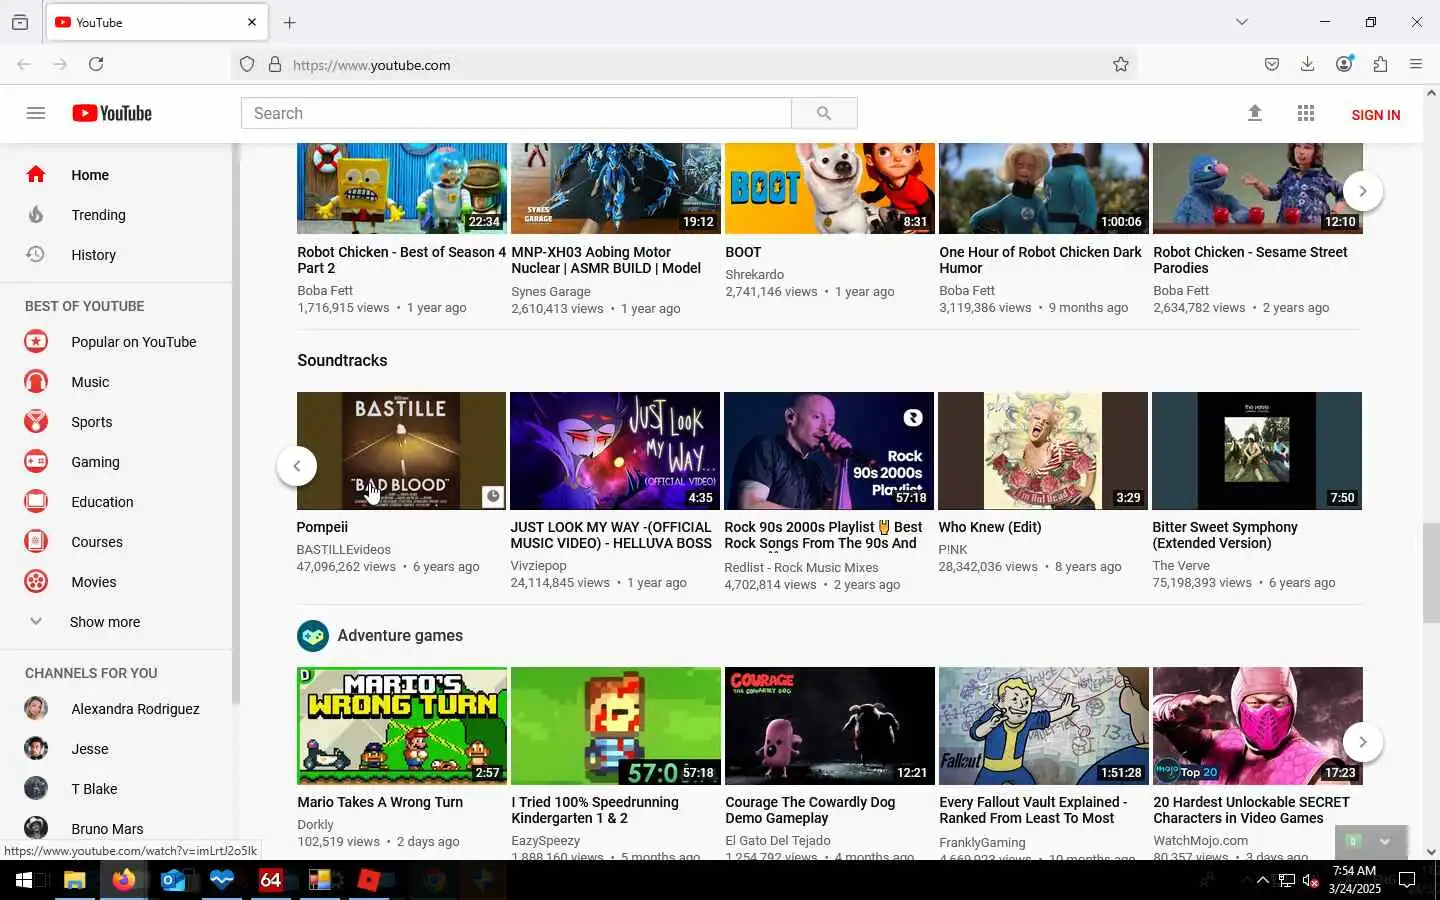Image resolution: width=1440 pixels, height=900 pixels.
Task: Click the Popular on YouTube icon
Action: 36,341
